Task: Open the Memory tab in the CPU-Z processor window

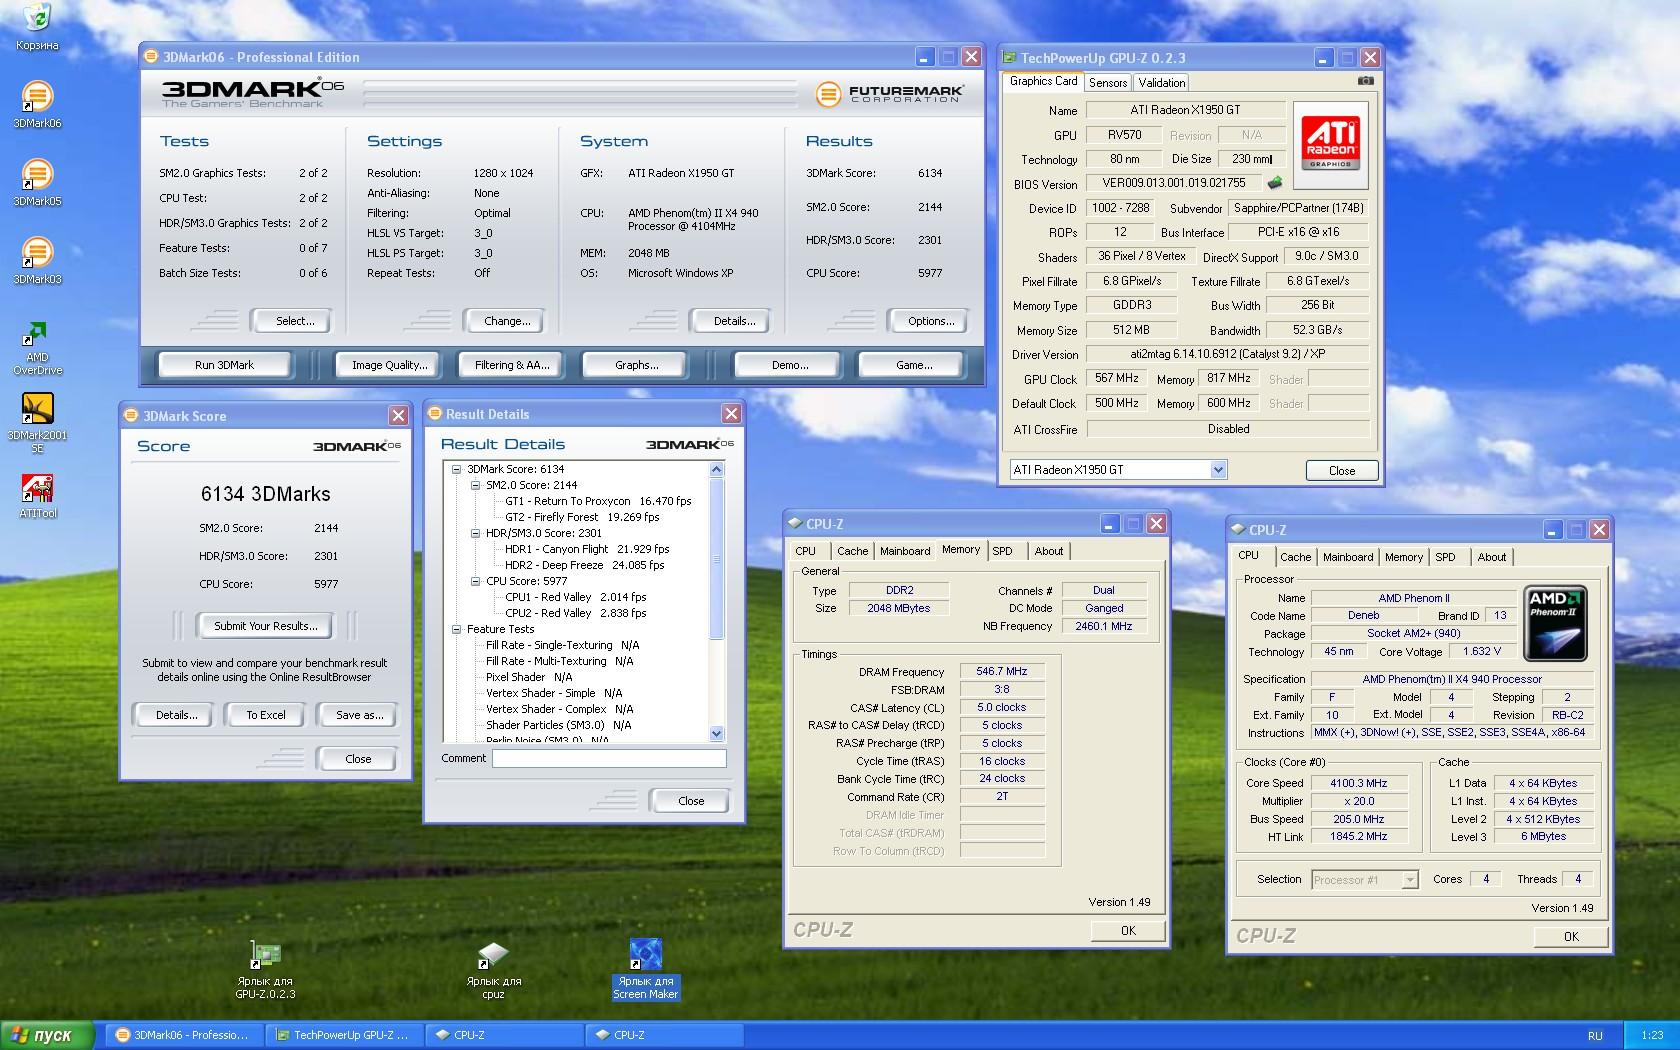Action: click(x=1403, y=557)
